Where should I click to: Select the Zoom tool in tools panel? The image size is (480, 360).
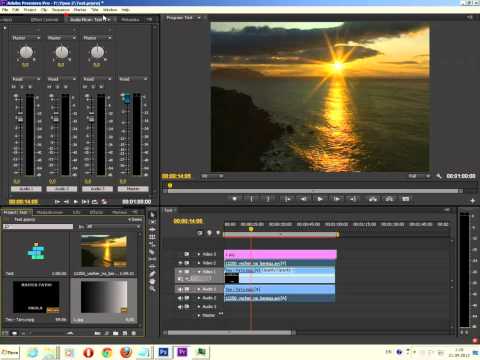pyautogui.click(x=152, y=289)
